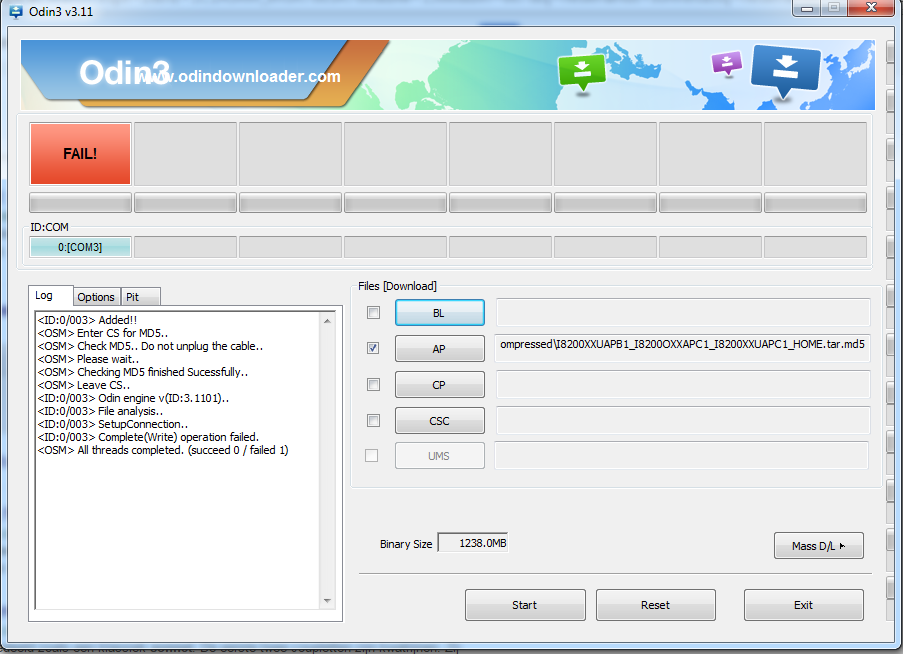
Task: Tick the UMS checkbox
Action: pyautogui.click(x=371, y=455)
